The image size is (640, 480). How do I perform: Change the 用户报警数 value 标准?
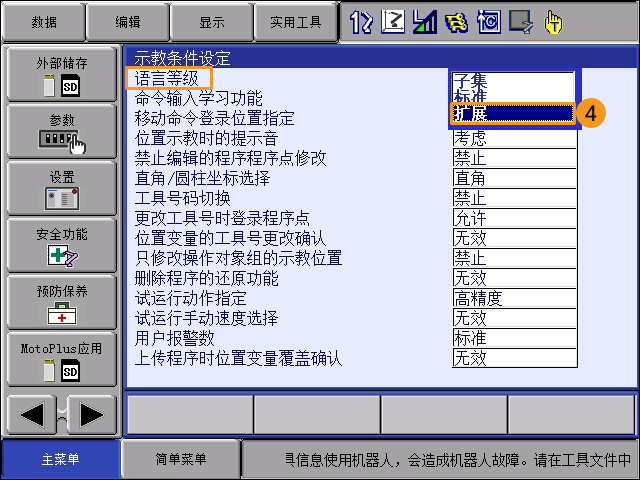515,338
